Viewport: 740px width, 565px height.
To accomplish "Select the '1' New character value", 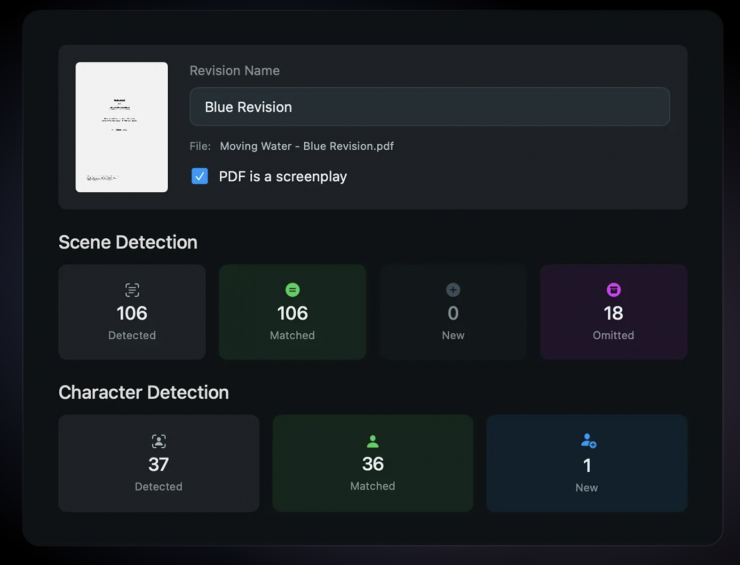I will pos(587,466).
